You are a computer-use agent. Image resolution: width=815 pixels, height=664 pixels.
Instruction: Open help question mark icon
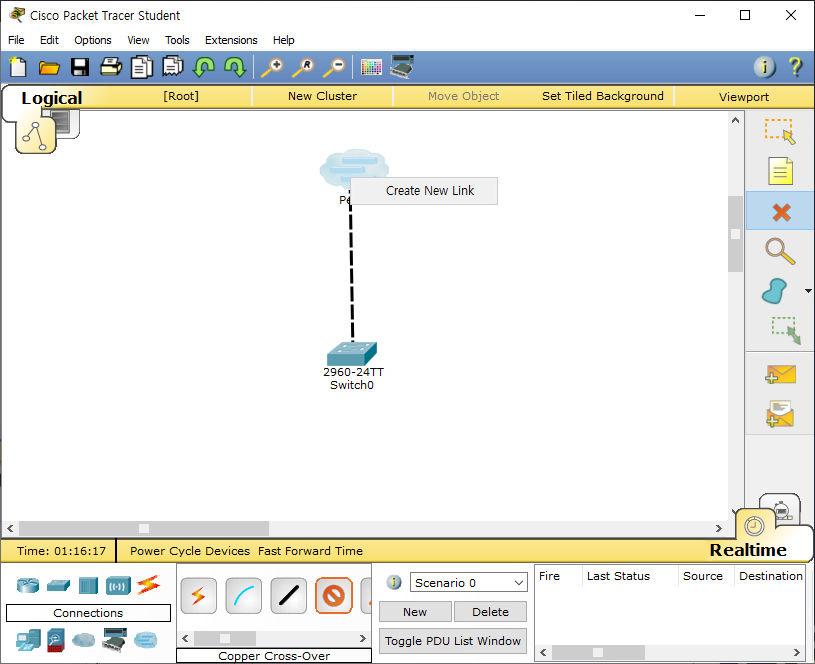[795, 67]
